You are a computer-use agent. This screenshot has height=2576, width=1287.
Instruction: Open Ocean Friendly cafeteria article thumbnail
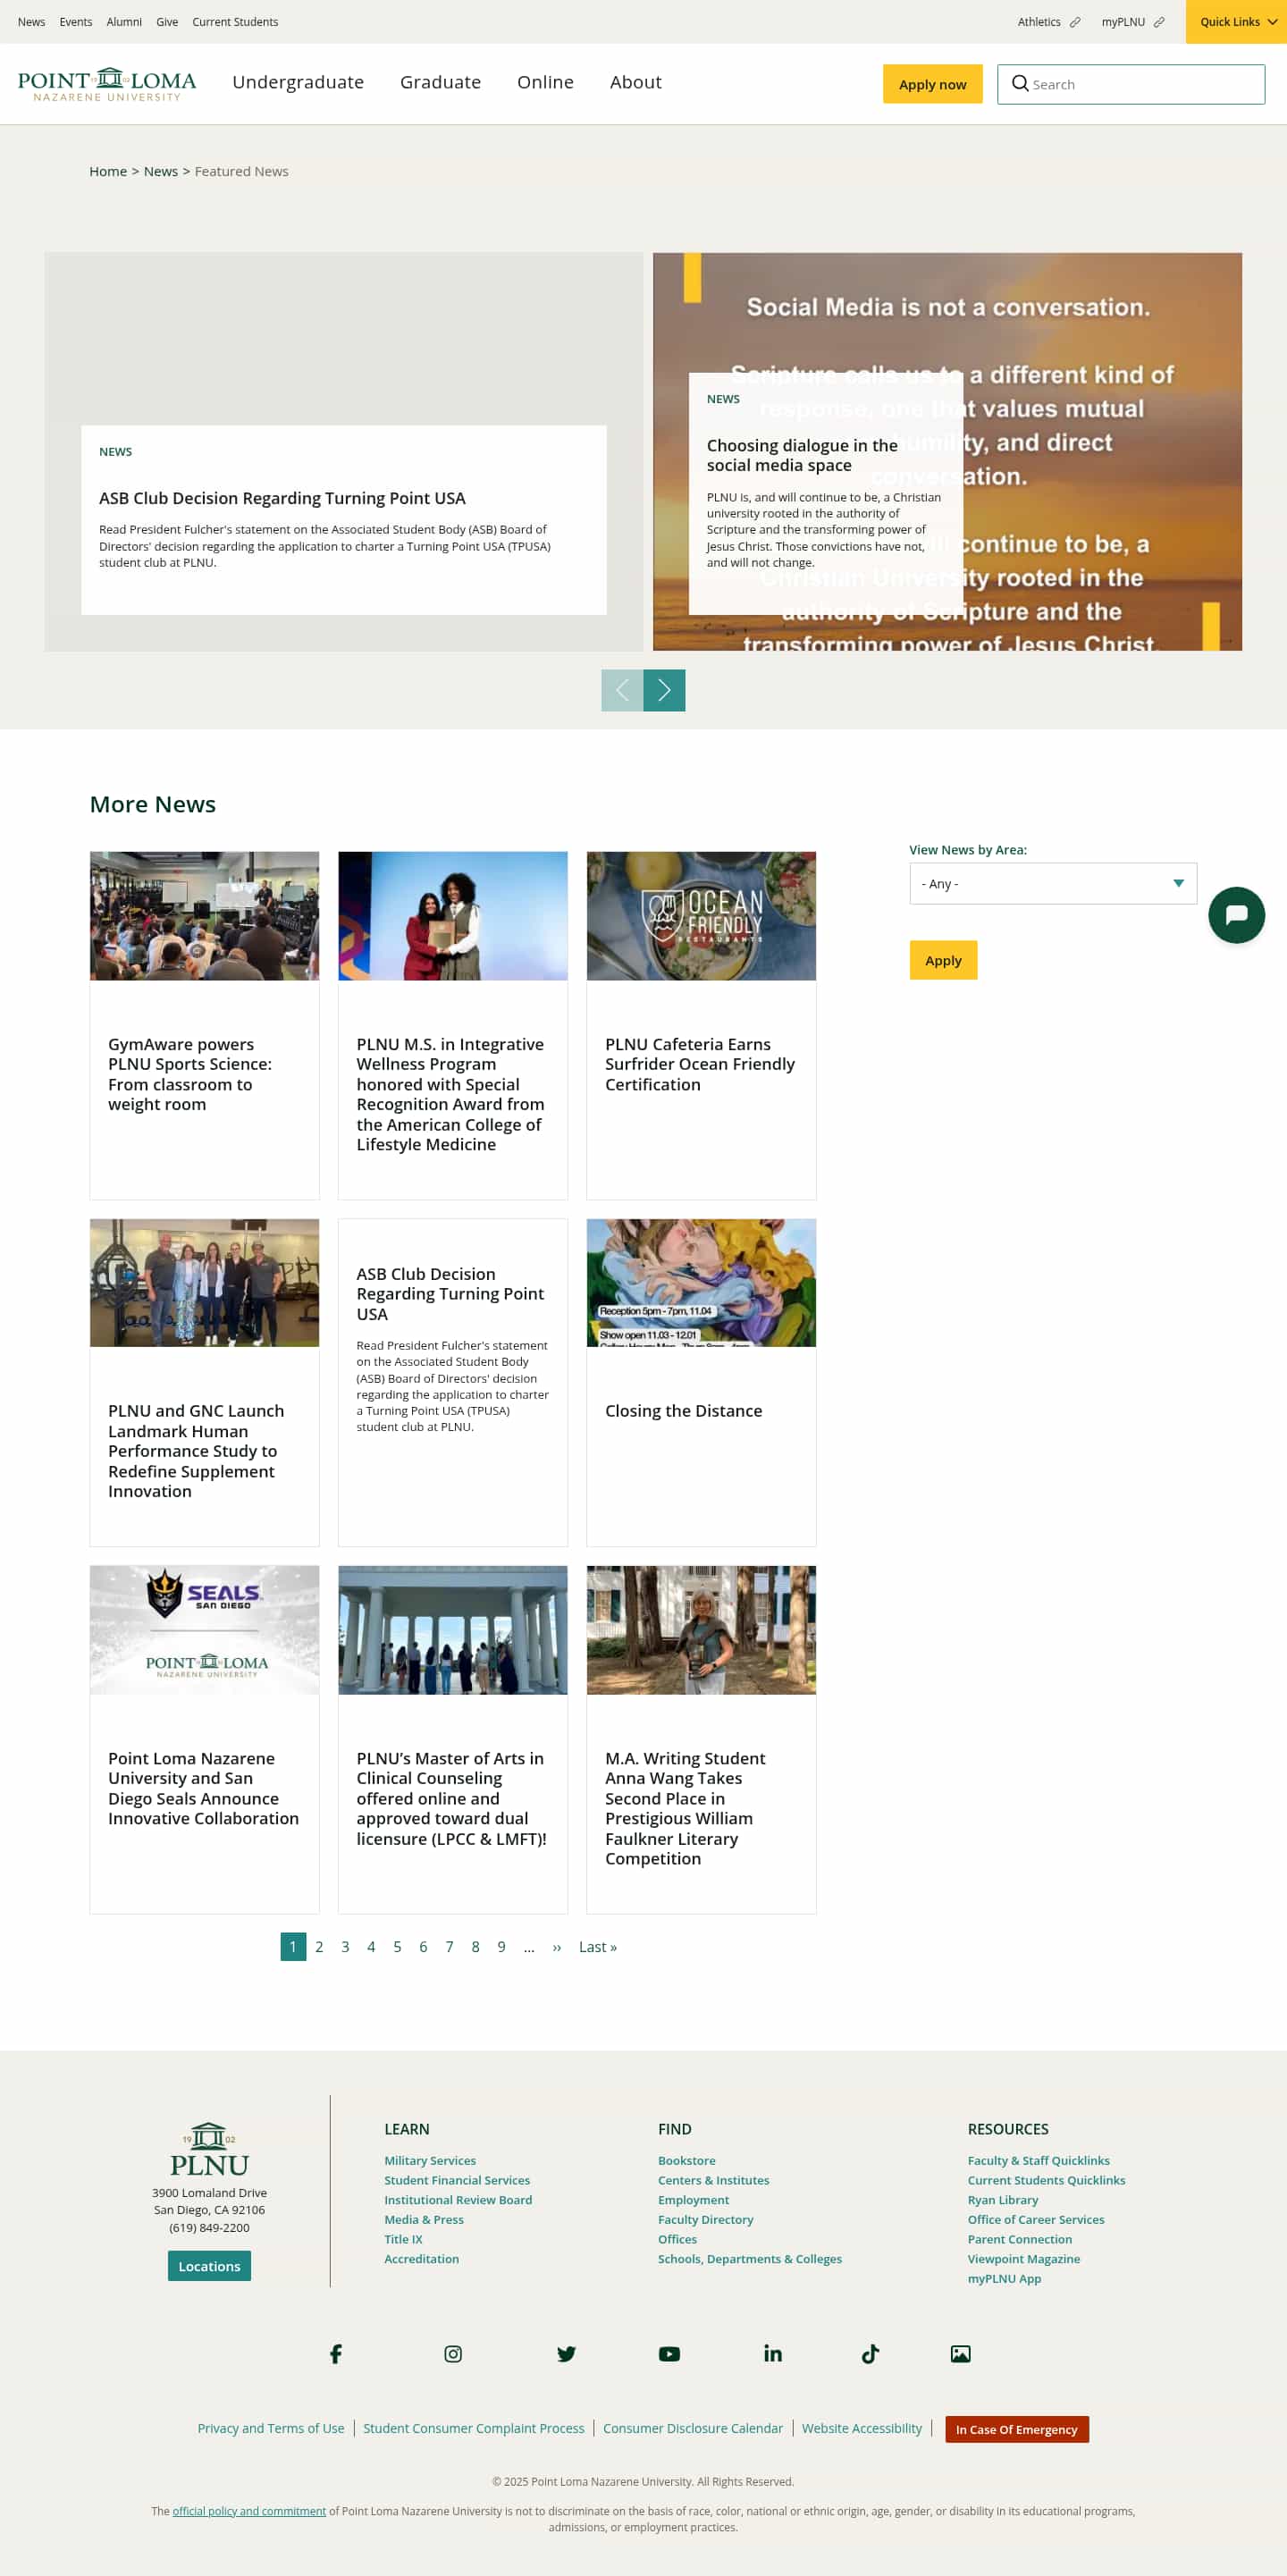click(x=701, y=916)
